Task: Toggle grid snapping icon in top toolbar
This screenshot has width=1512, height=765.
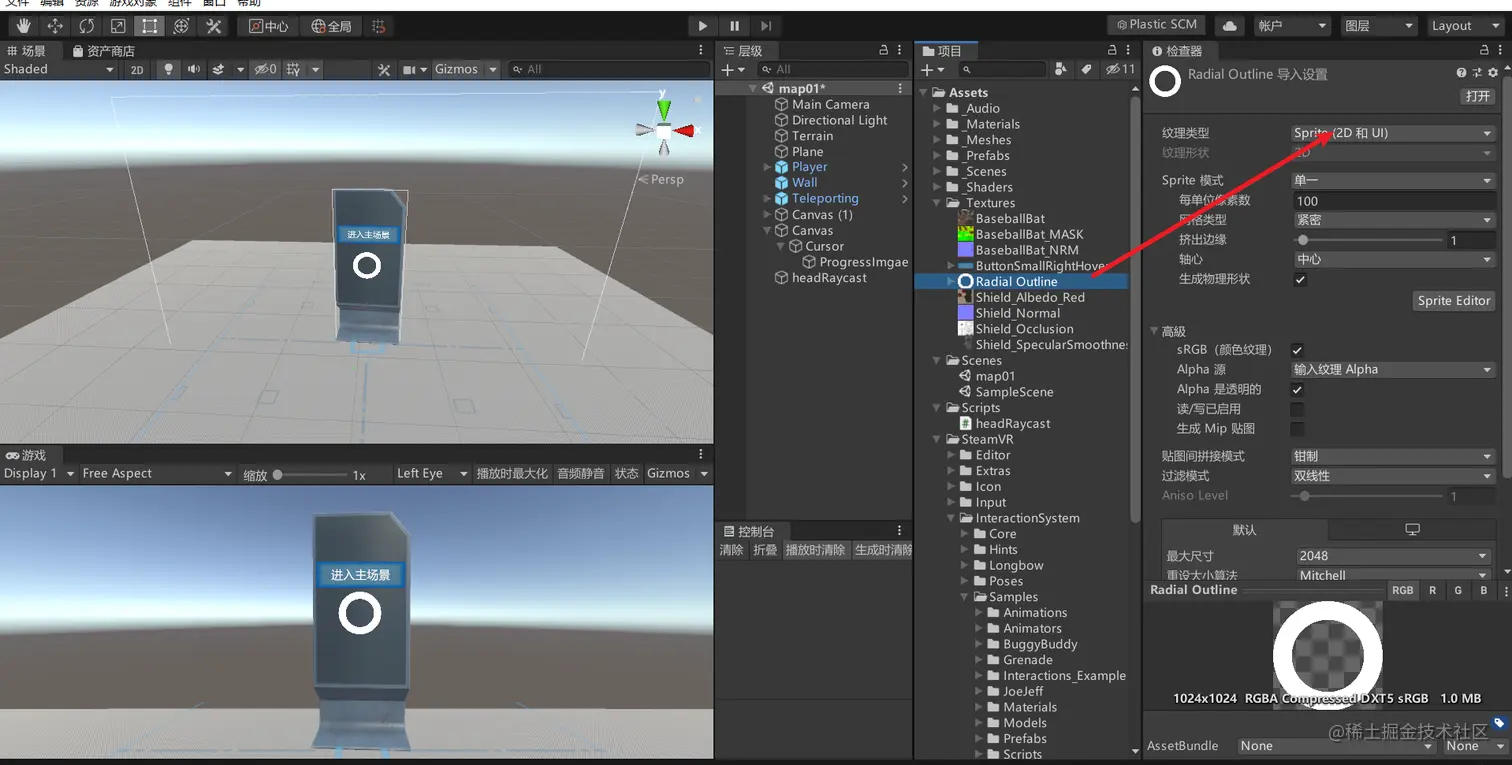Action: point(378,26)
